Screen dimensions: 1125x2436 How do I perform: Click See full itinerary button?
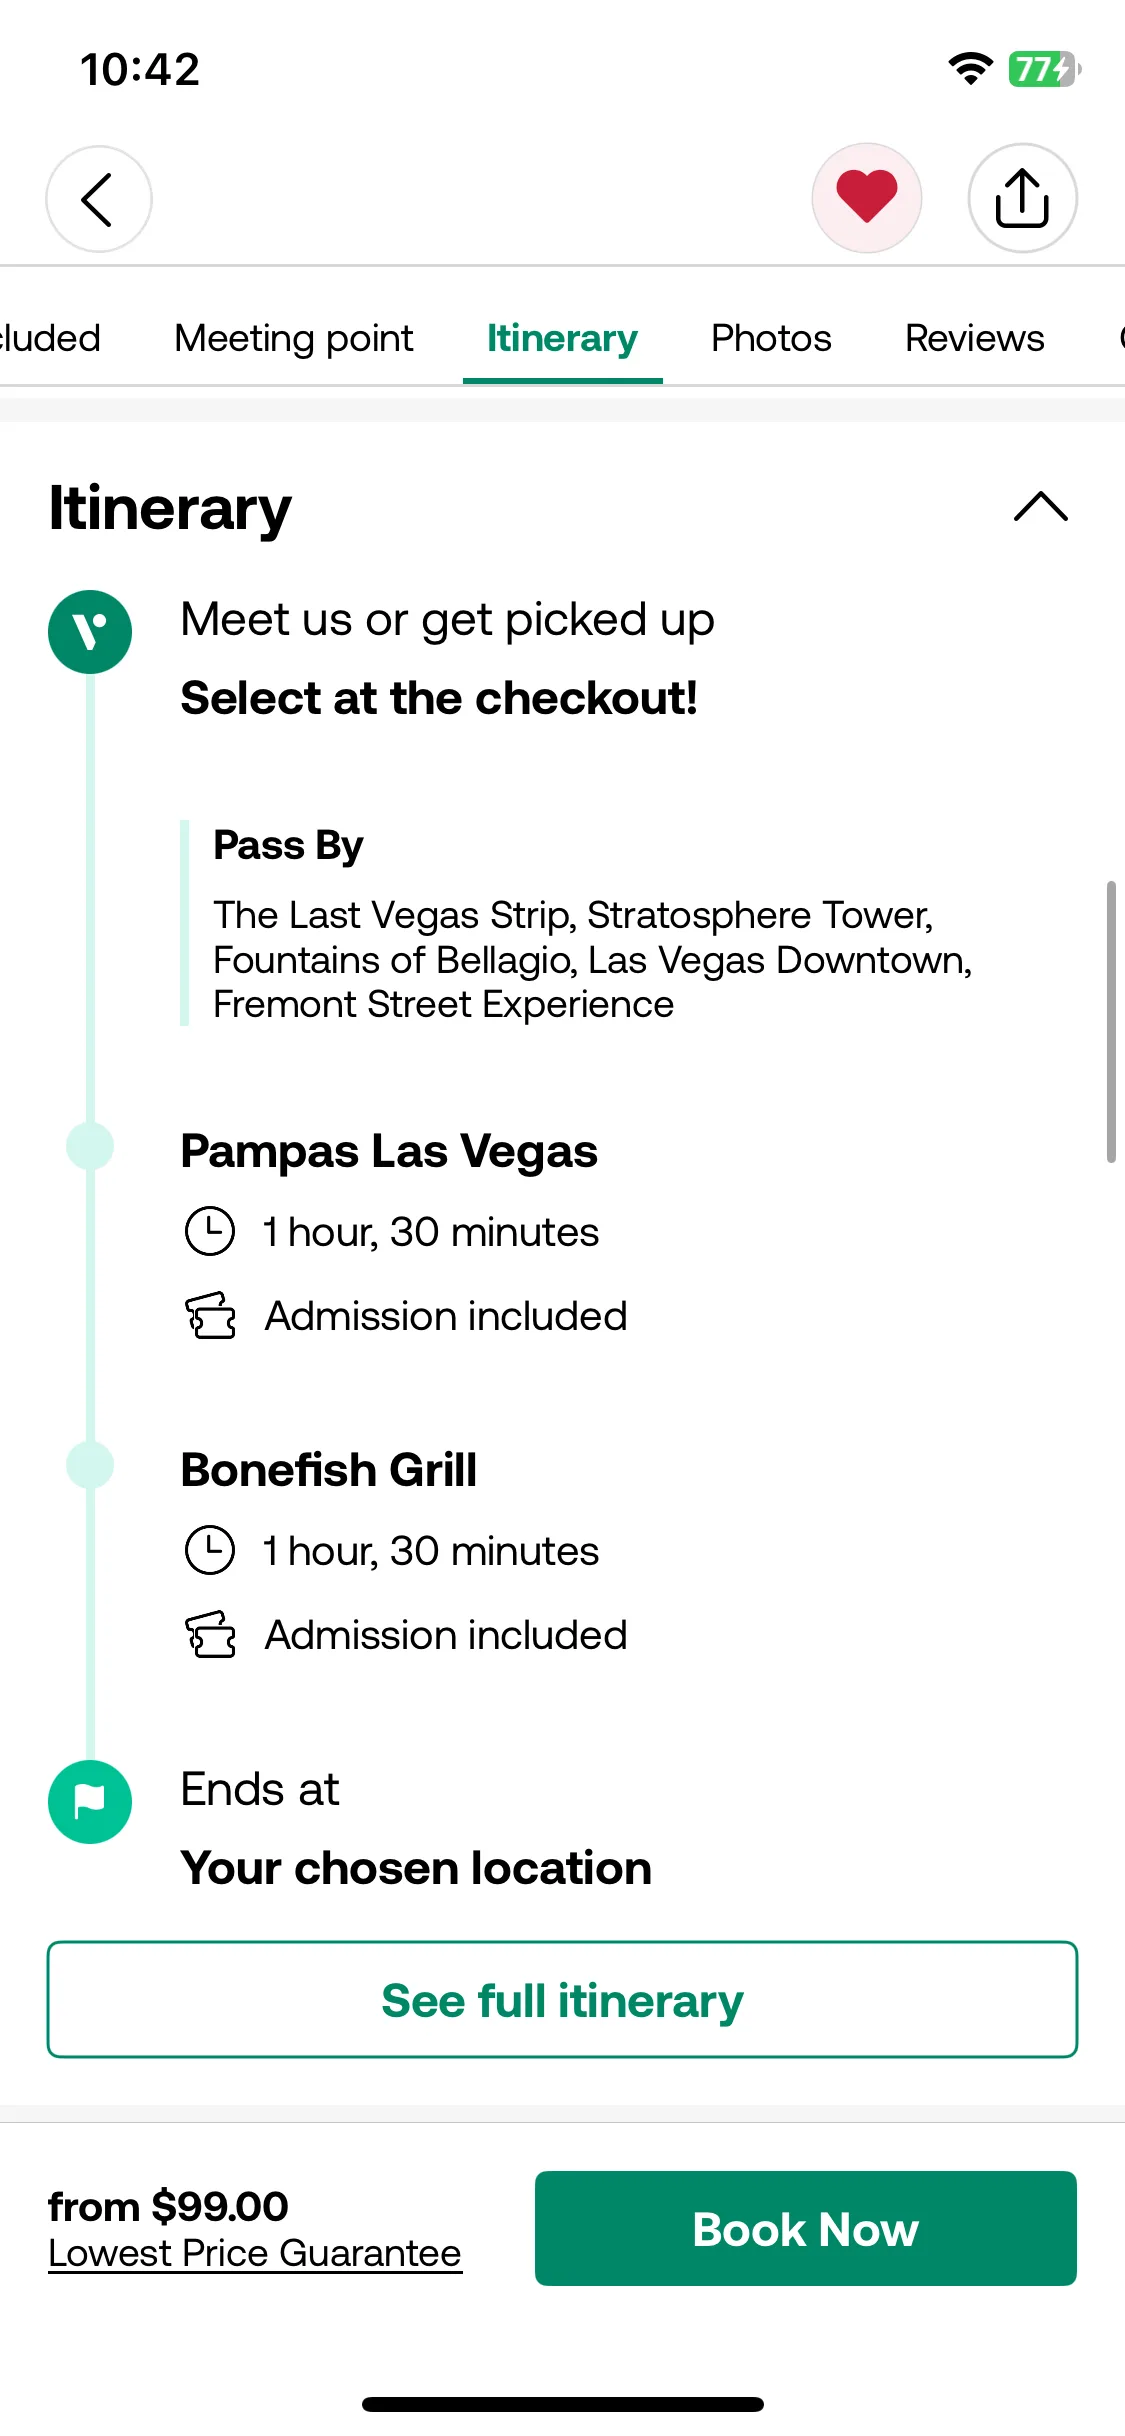pos(562,2000)
